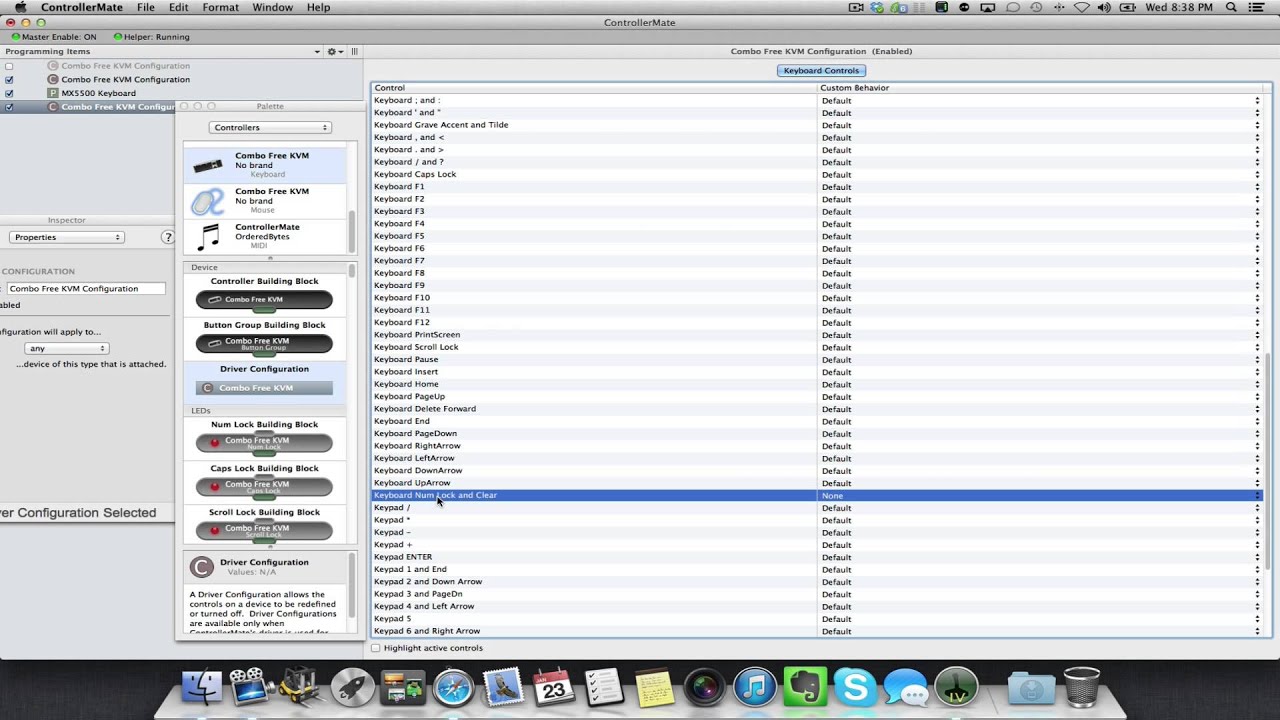Open the Window menu
This screenshot has width=1280, height=720.
(x=272, y=7)
